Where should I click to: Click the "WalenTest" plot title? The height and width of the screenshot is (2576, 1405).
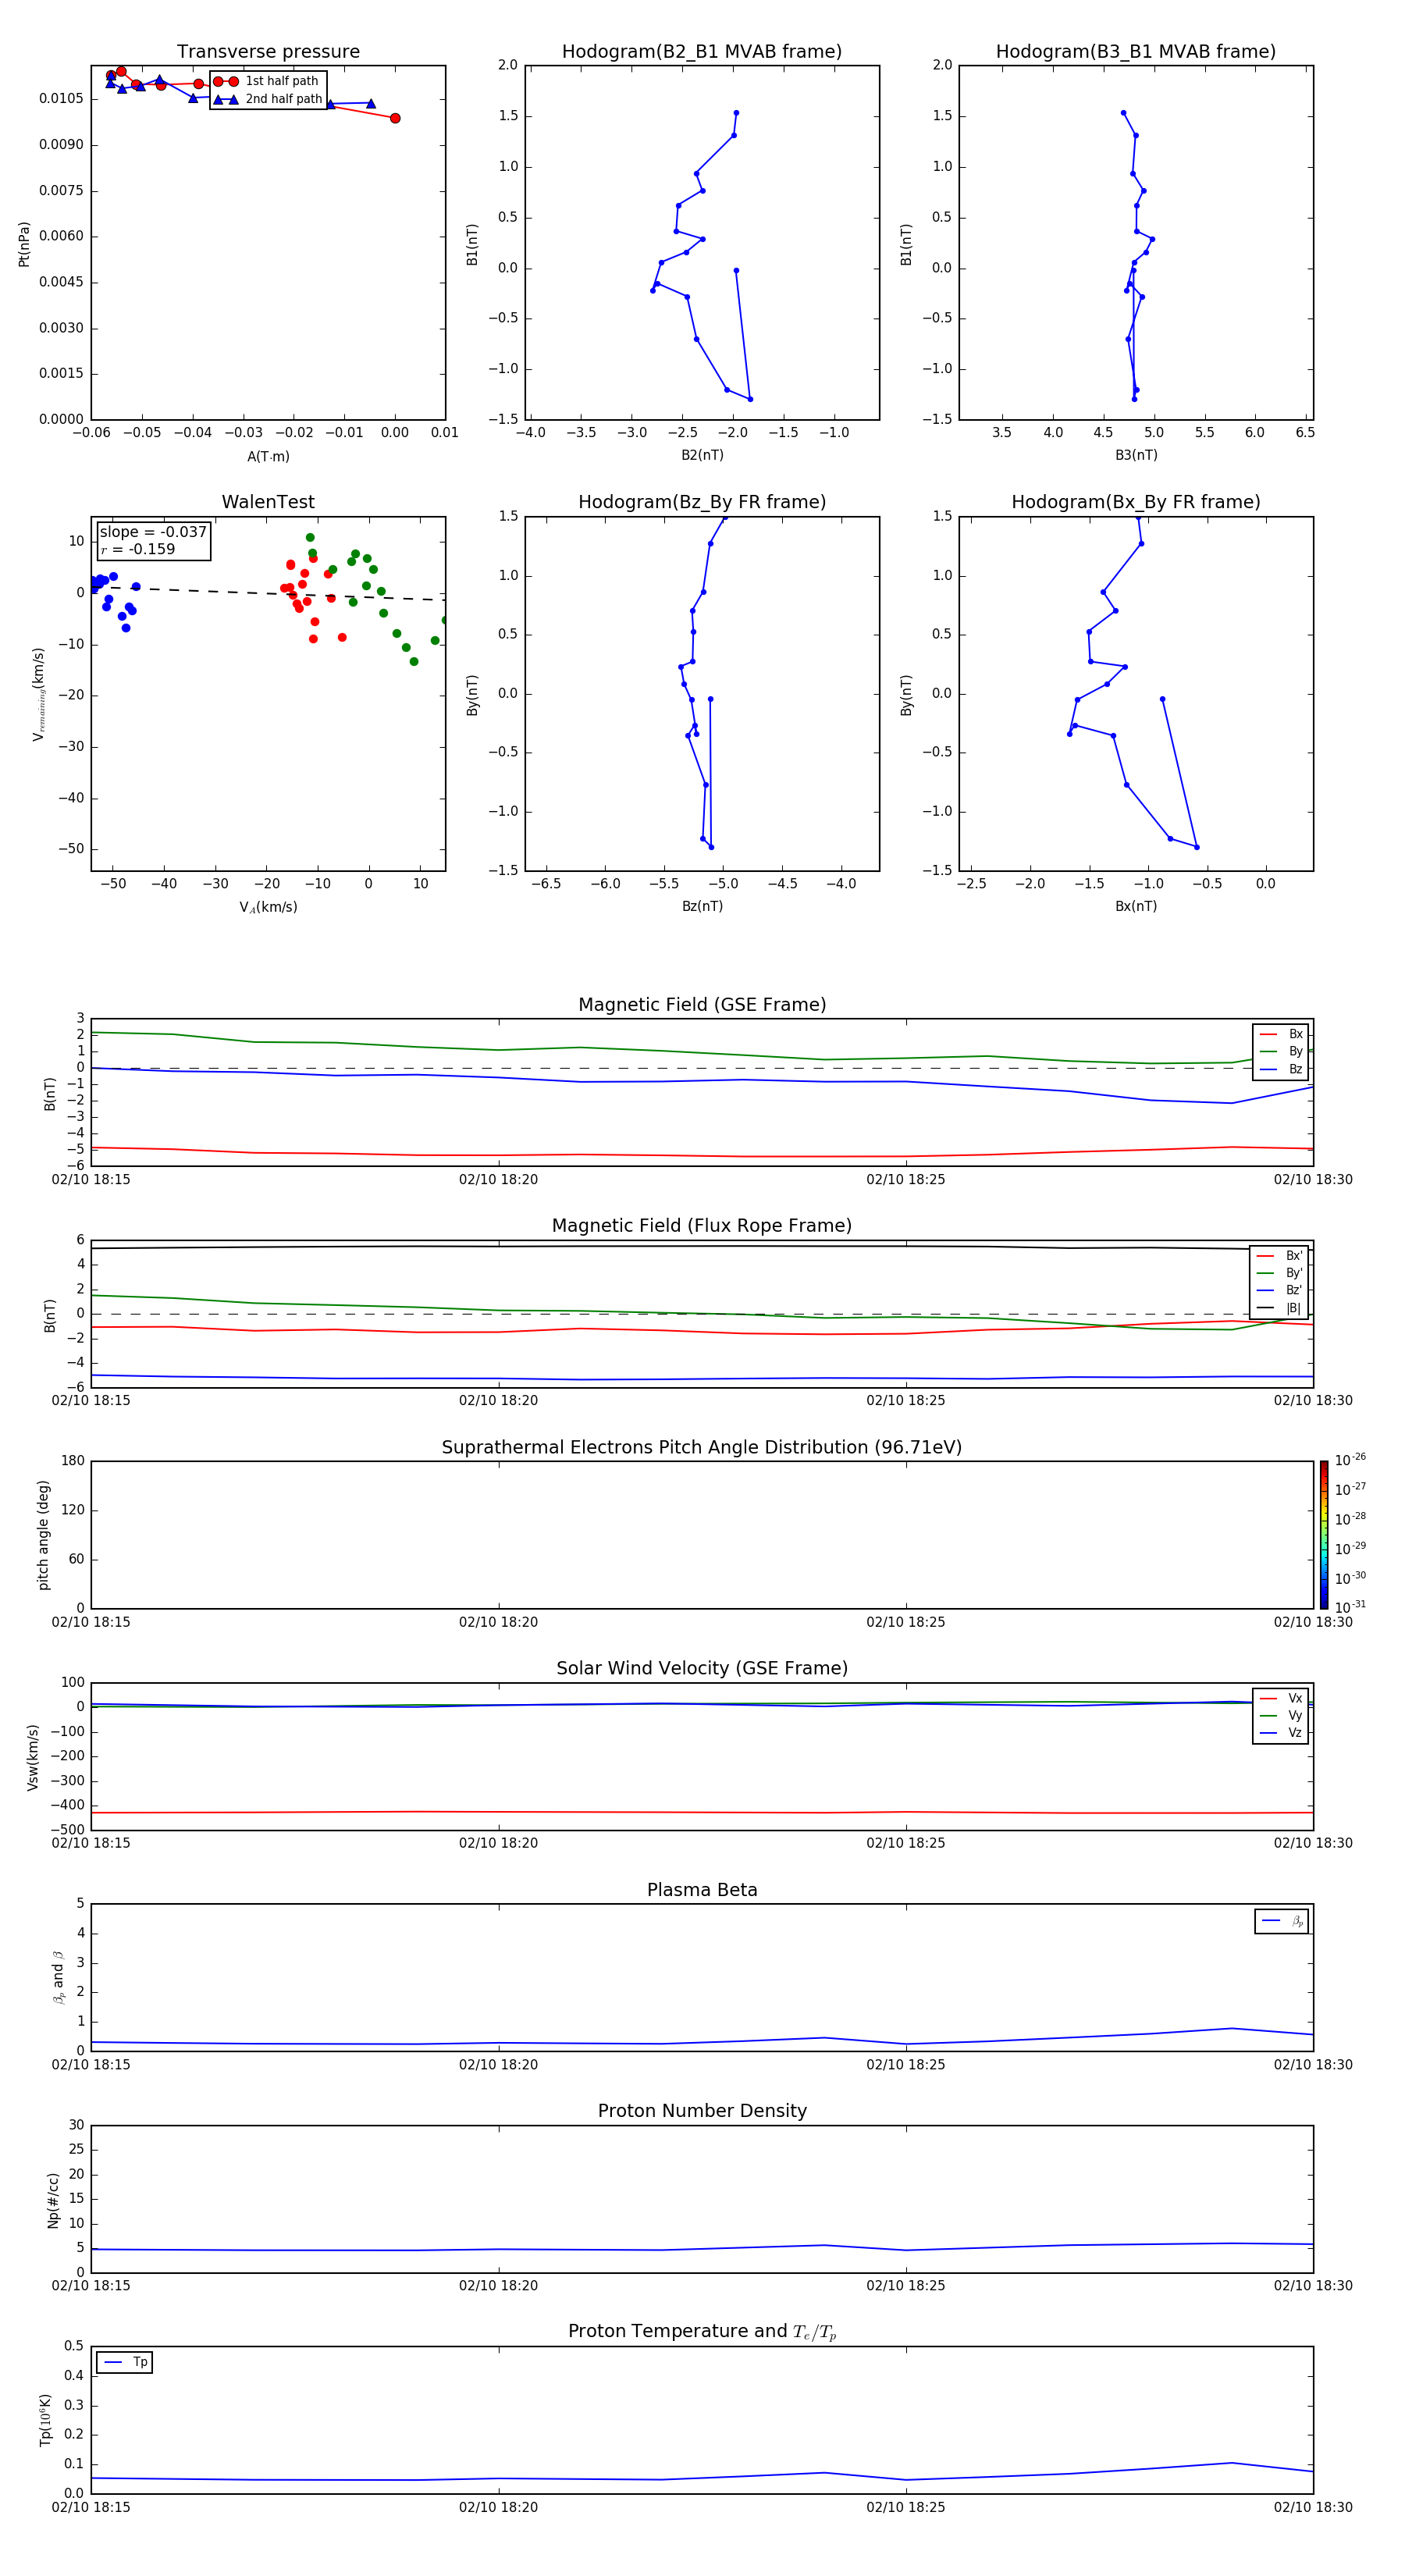pyautogui.click(x=268, y=502)
